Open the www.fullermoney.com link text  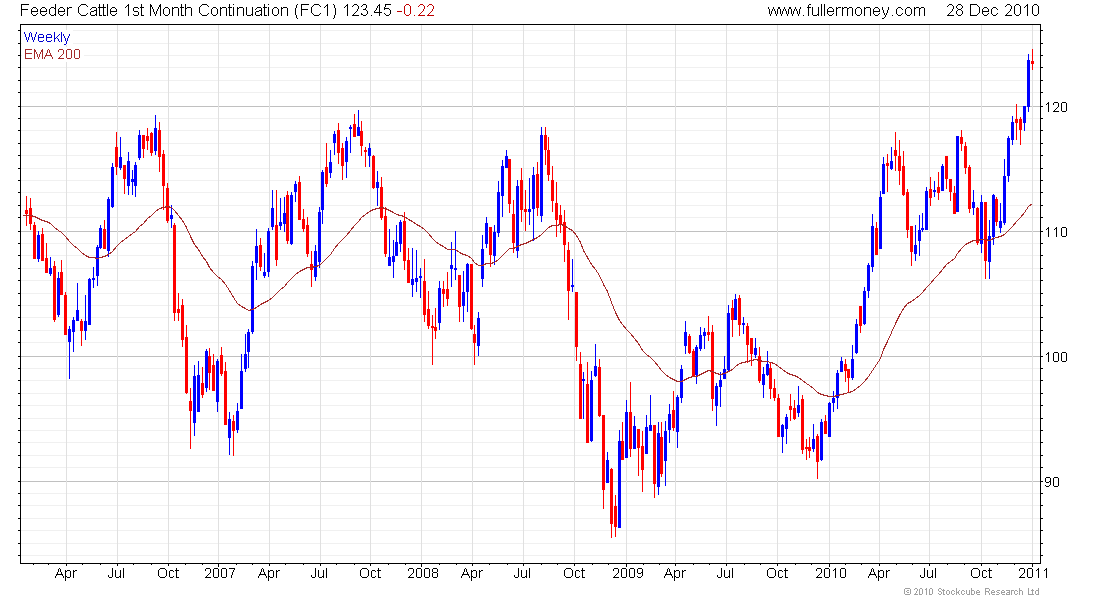[846, 11]
